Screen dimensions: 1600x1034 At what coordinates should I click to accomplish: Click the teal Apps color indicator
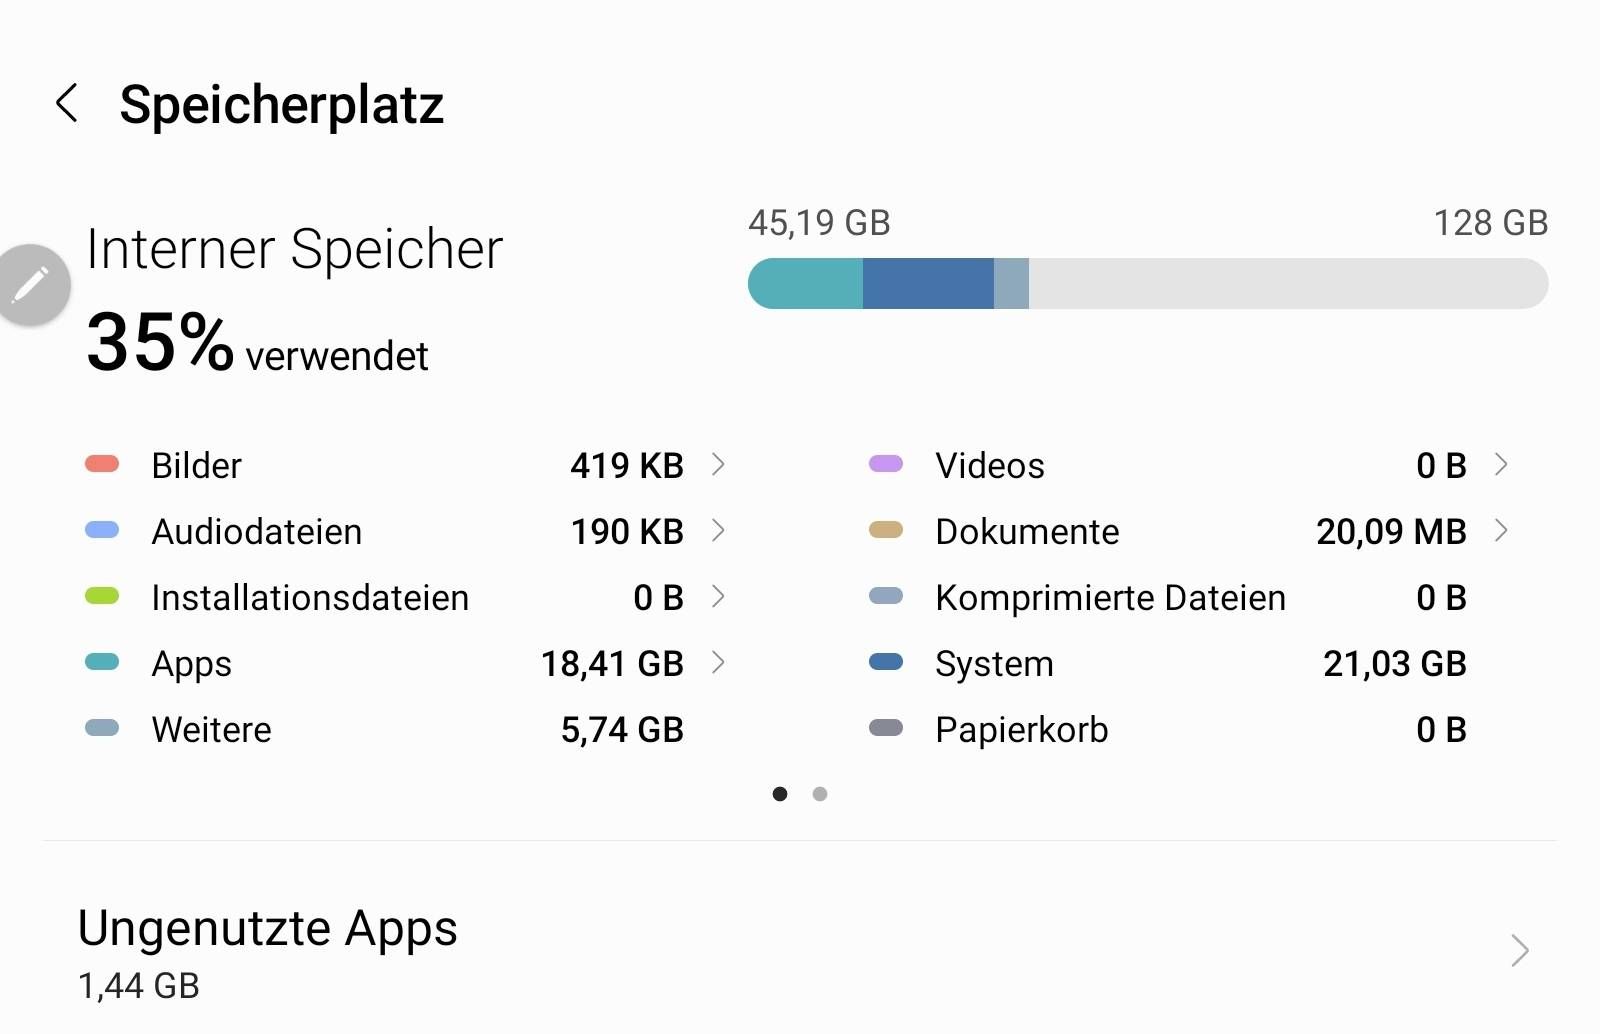(102, 662)
